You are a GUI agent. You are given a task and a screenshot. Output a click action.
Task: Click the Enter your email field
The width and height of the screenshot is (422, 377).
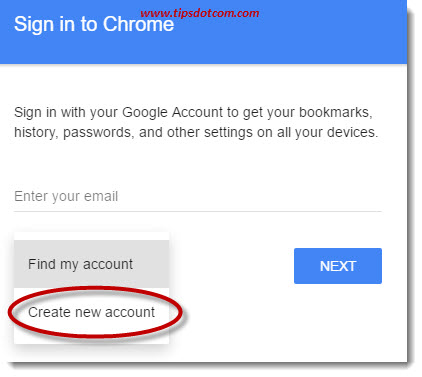tap(198, 196)
